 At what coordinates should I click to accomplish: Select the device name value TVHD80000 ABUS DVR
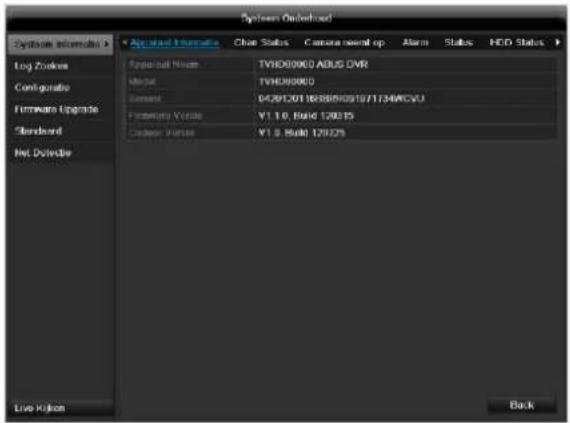pyautogui.click(x=313, y=64)
